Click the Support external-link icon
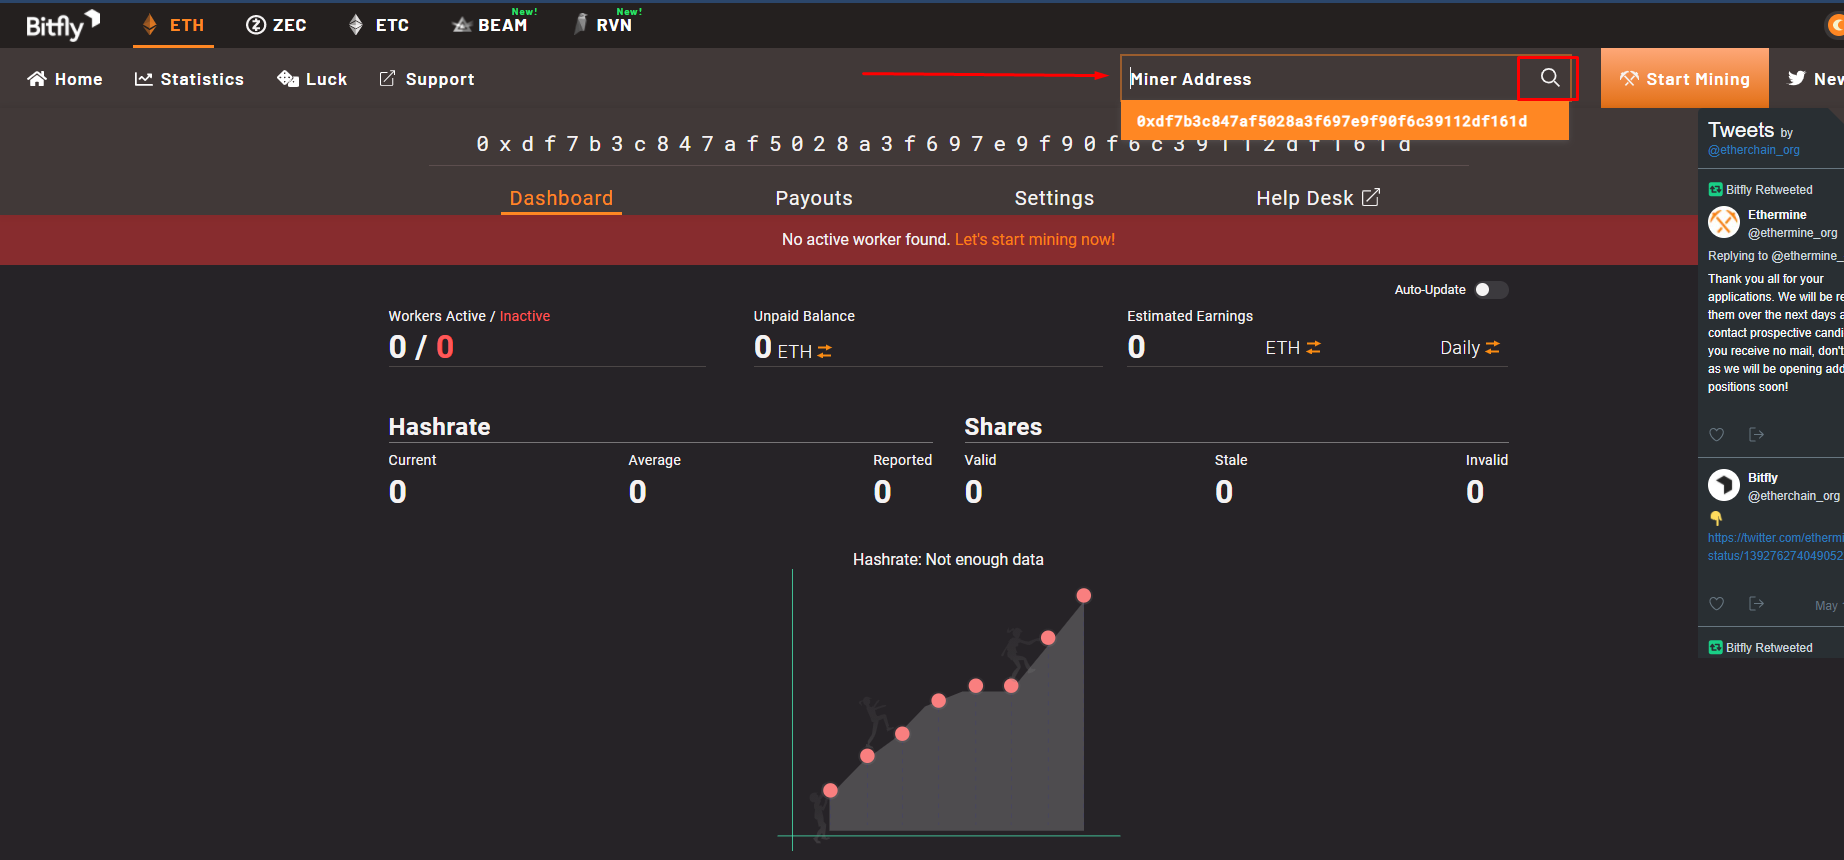 [388, 78]
